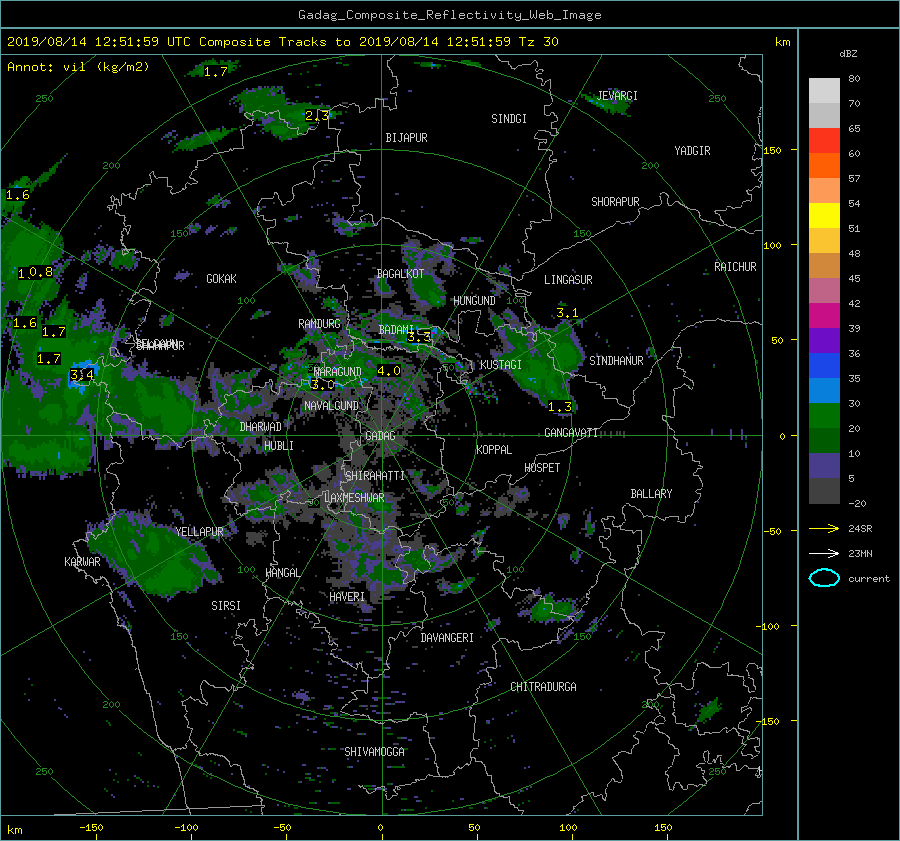Screen dimensions: 900x841
Task: Click the 3.3 VIL annotation near Badami
Action: [x=418, y=338]
